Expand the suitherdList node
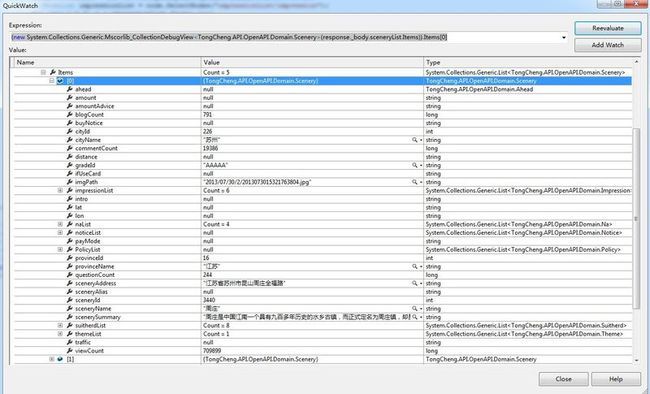This screenshot has width=650, height=394. 60,325
